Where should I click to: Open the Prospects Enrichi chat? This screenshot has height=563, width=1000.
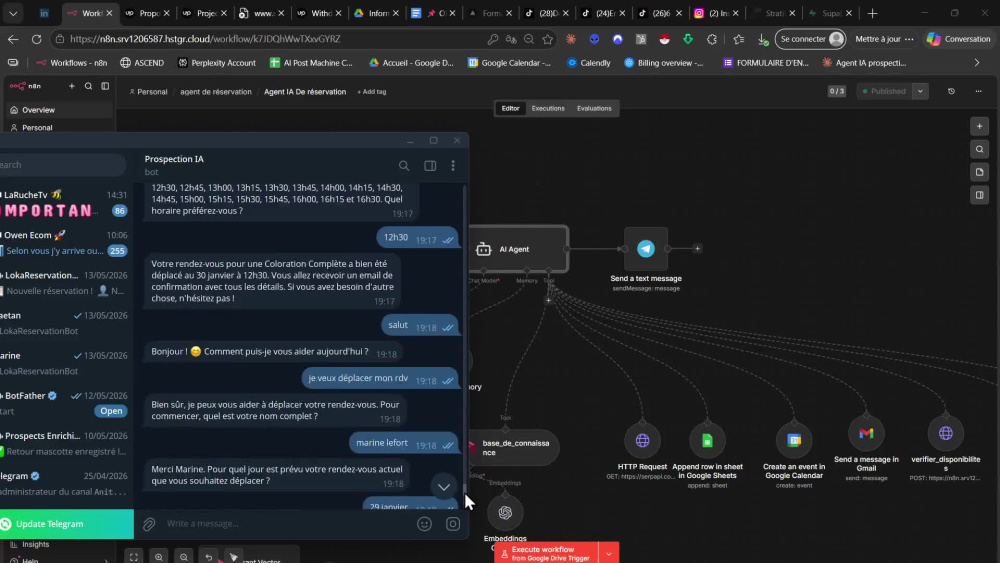pyautogui.click(x=65, y=443)
